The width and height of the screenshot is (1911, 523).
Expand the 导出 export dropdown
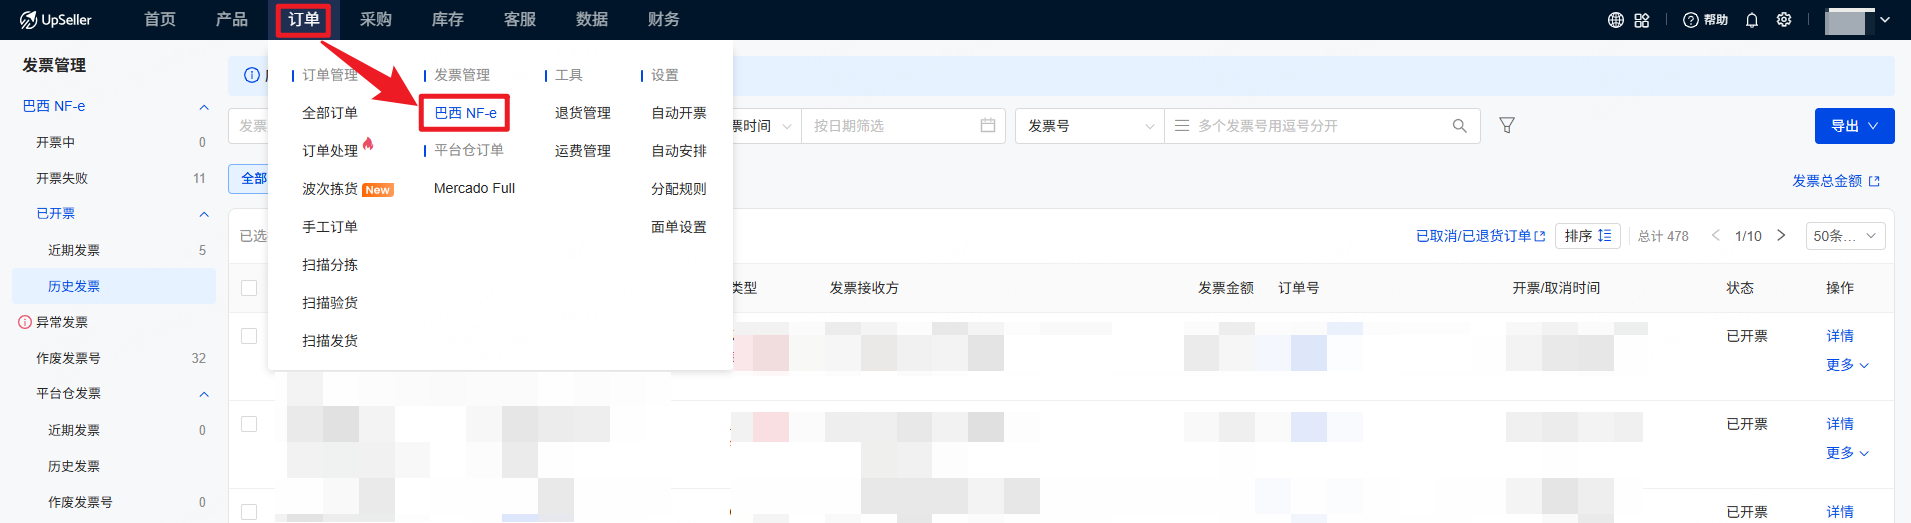click(x=1854, y=126)
